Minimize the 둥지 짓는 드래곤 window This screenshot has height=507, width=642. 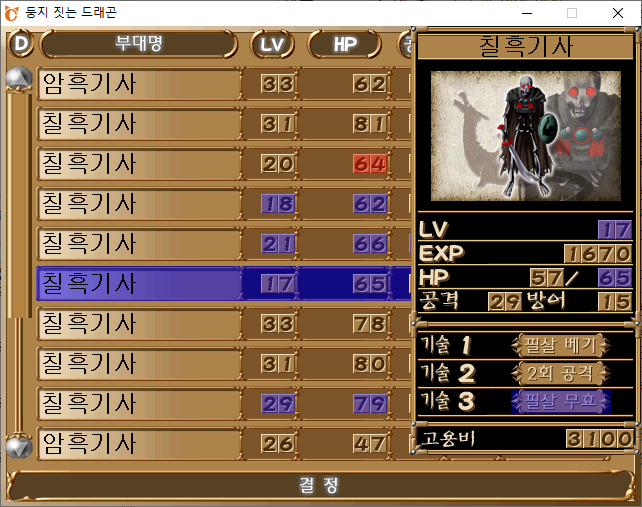pyautogui.click(x=527, y=13)
